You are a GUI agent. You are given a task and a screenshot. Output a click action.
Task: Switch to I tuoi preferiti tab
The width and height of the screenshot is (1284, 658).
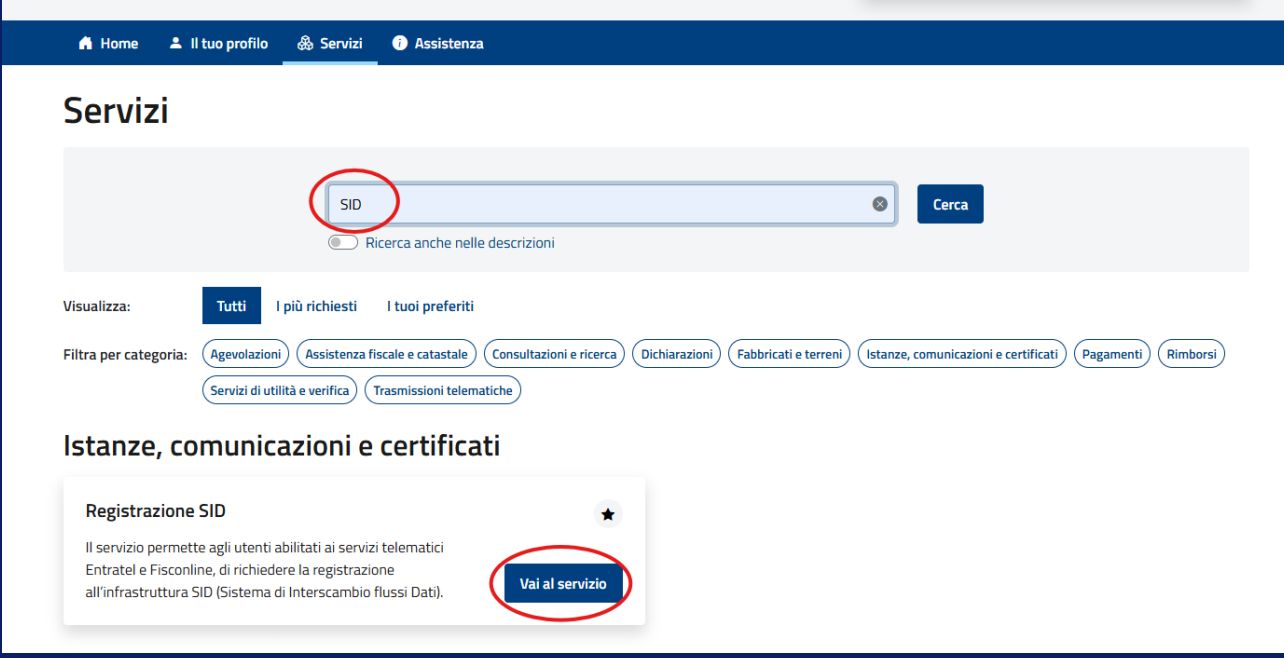pyautogui.click(x=430, y=306)
